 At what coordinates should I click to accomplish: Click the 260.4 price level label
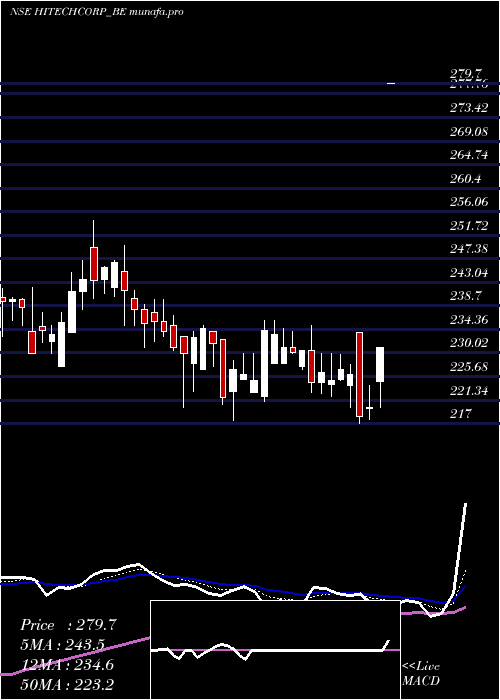click(x=465, y=179)
